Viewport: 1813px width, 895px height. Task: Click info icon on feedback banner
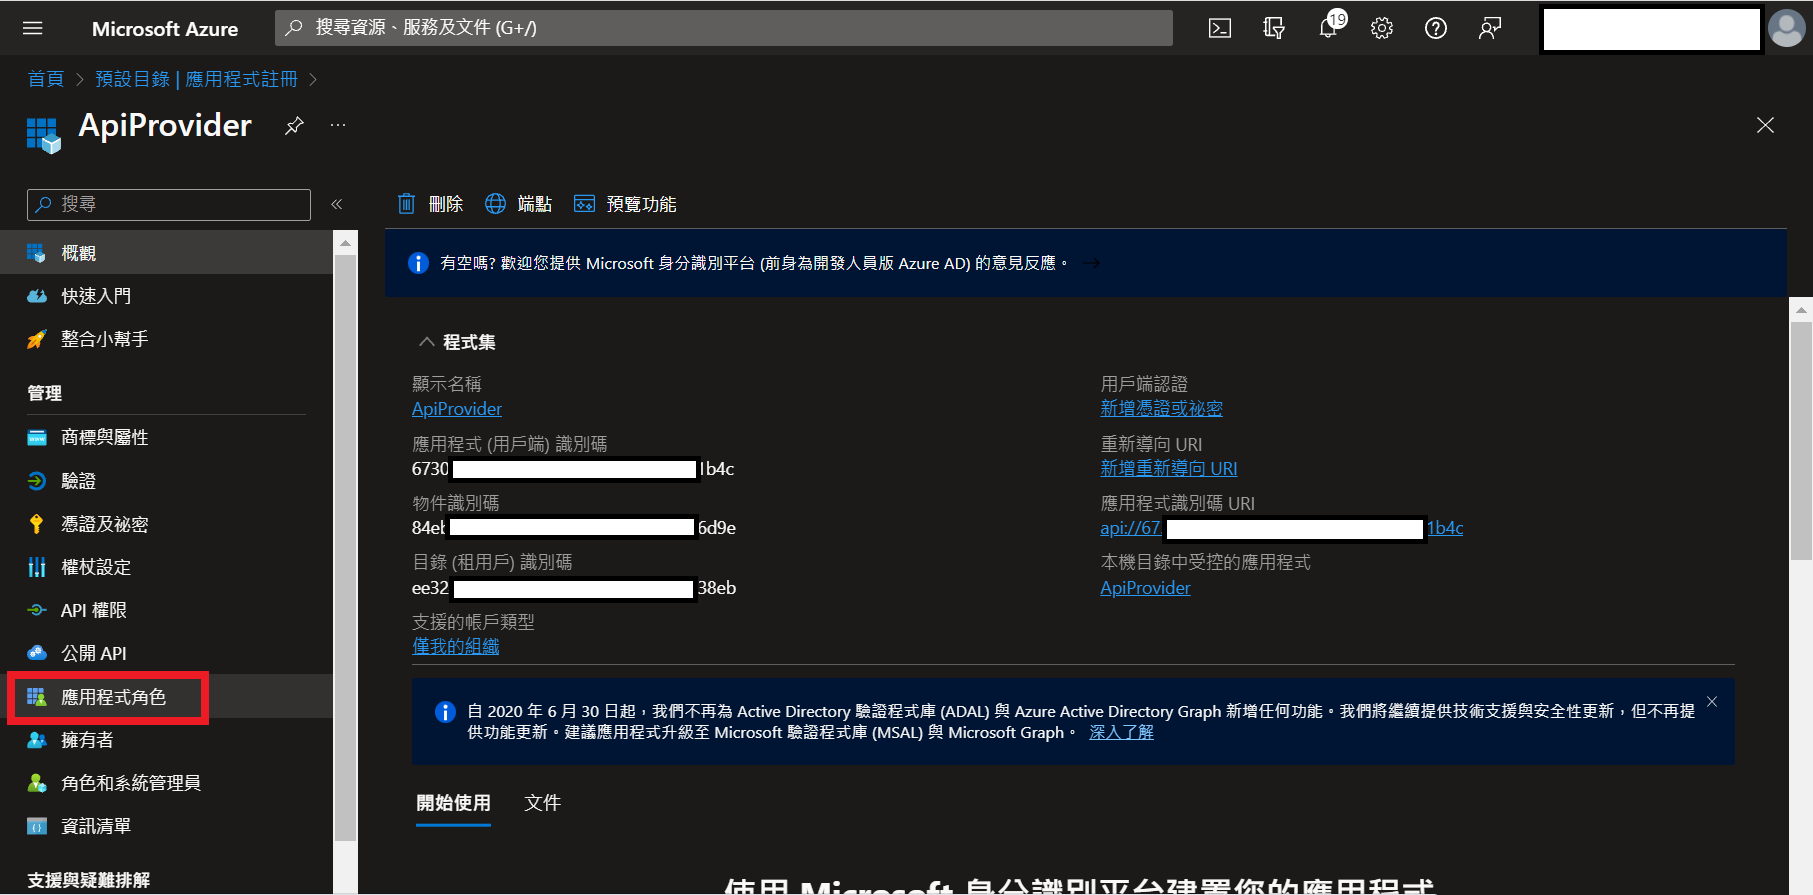[418, 263]
